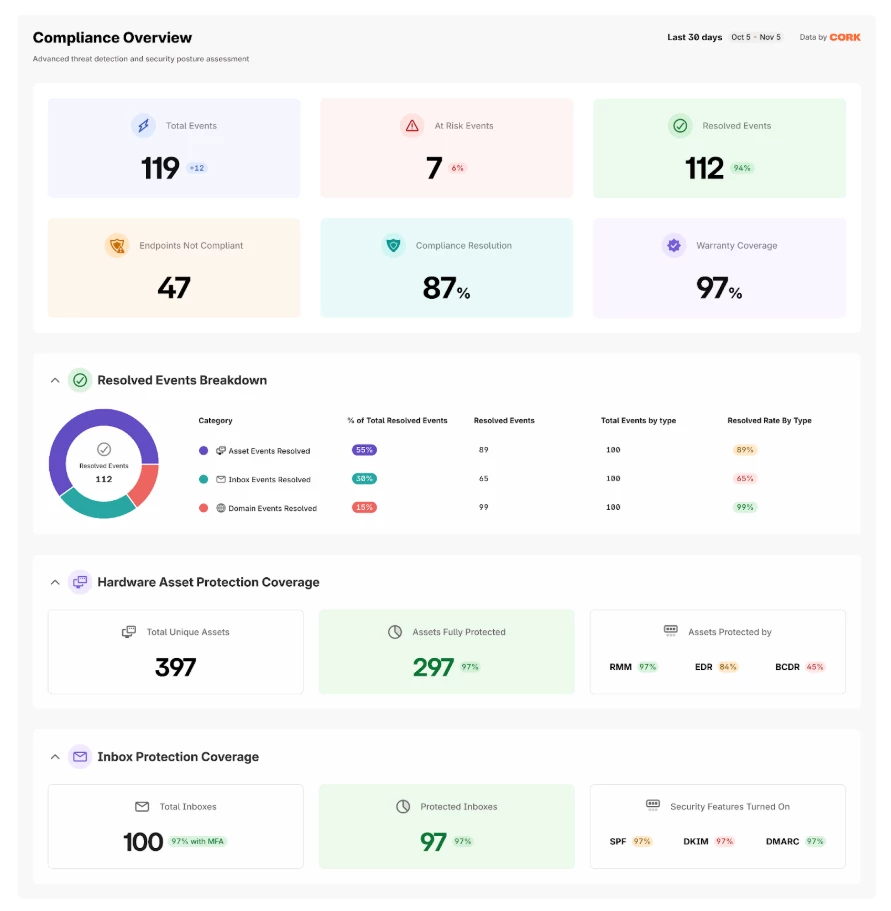The image size is (891, 911).
Task: Click Hardware Asset Protection Coverage section icon
Action: click(80, 582)
